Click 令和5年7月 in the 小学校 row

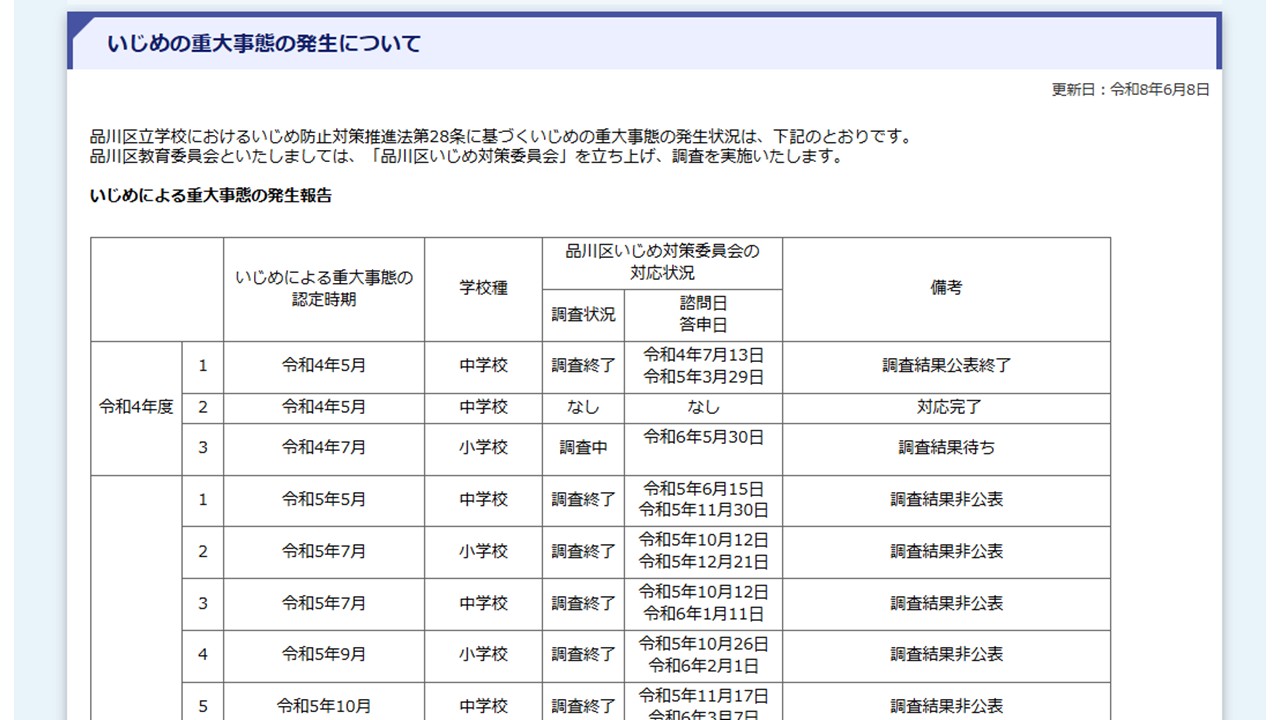[324, 551]
